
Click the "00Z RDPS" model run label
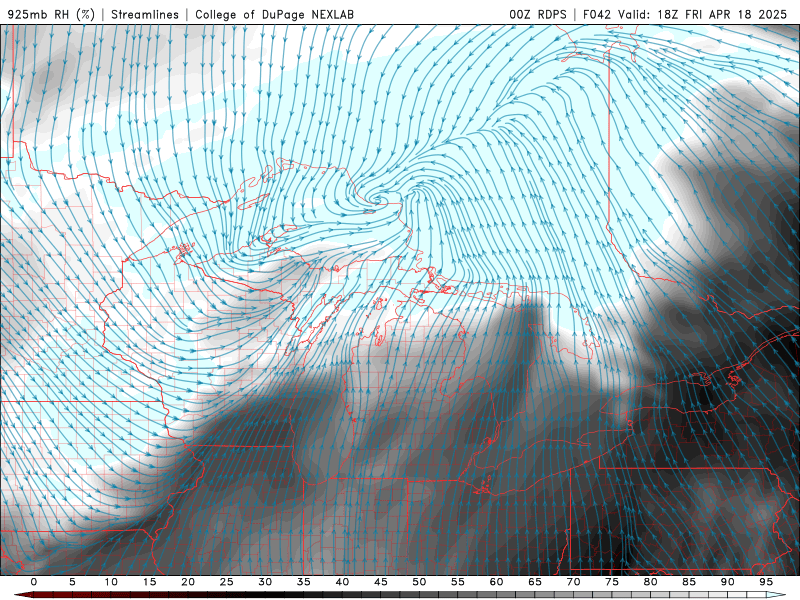(x=538, y=14)
